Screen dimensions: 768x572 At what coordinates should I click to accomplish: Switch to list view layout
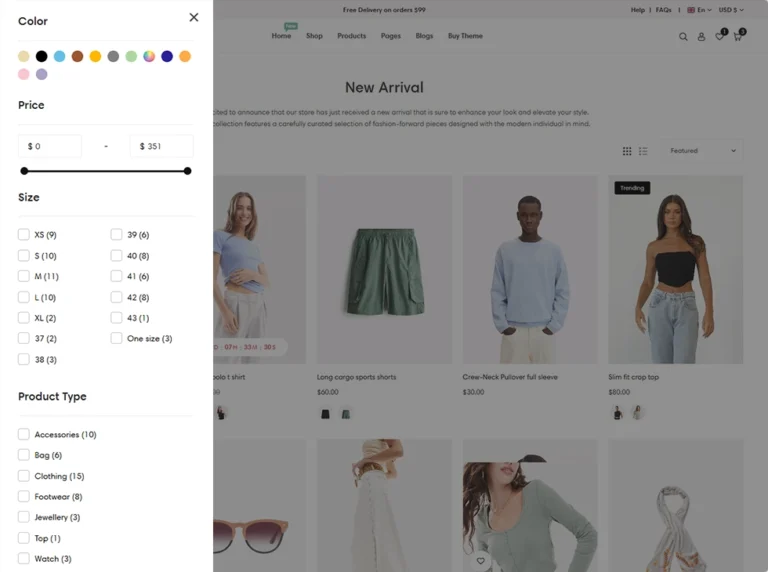point(643,151)
